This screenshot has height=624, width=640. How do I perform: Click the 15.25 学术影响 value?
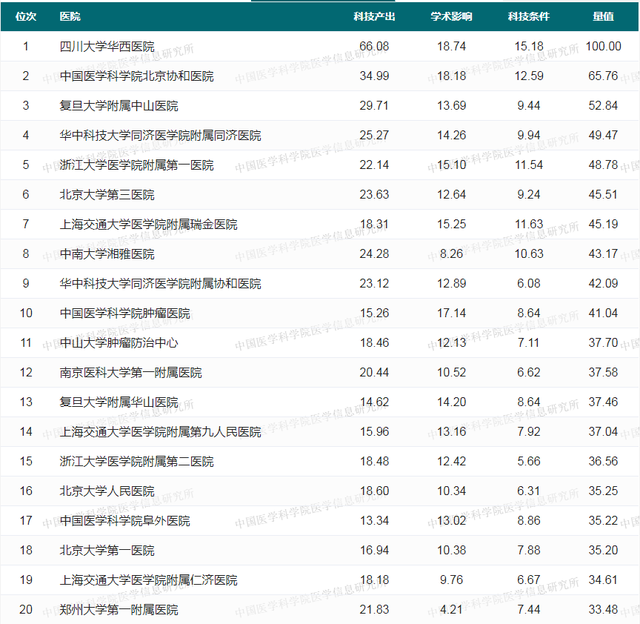451,224
